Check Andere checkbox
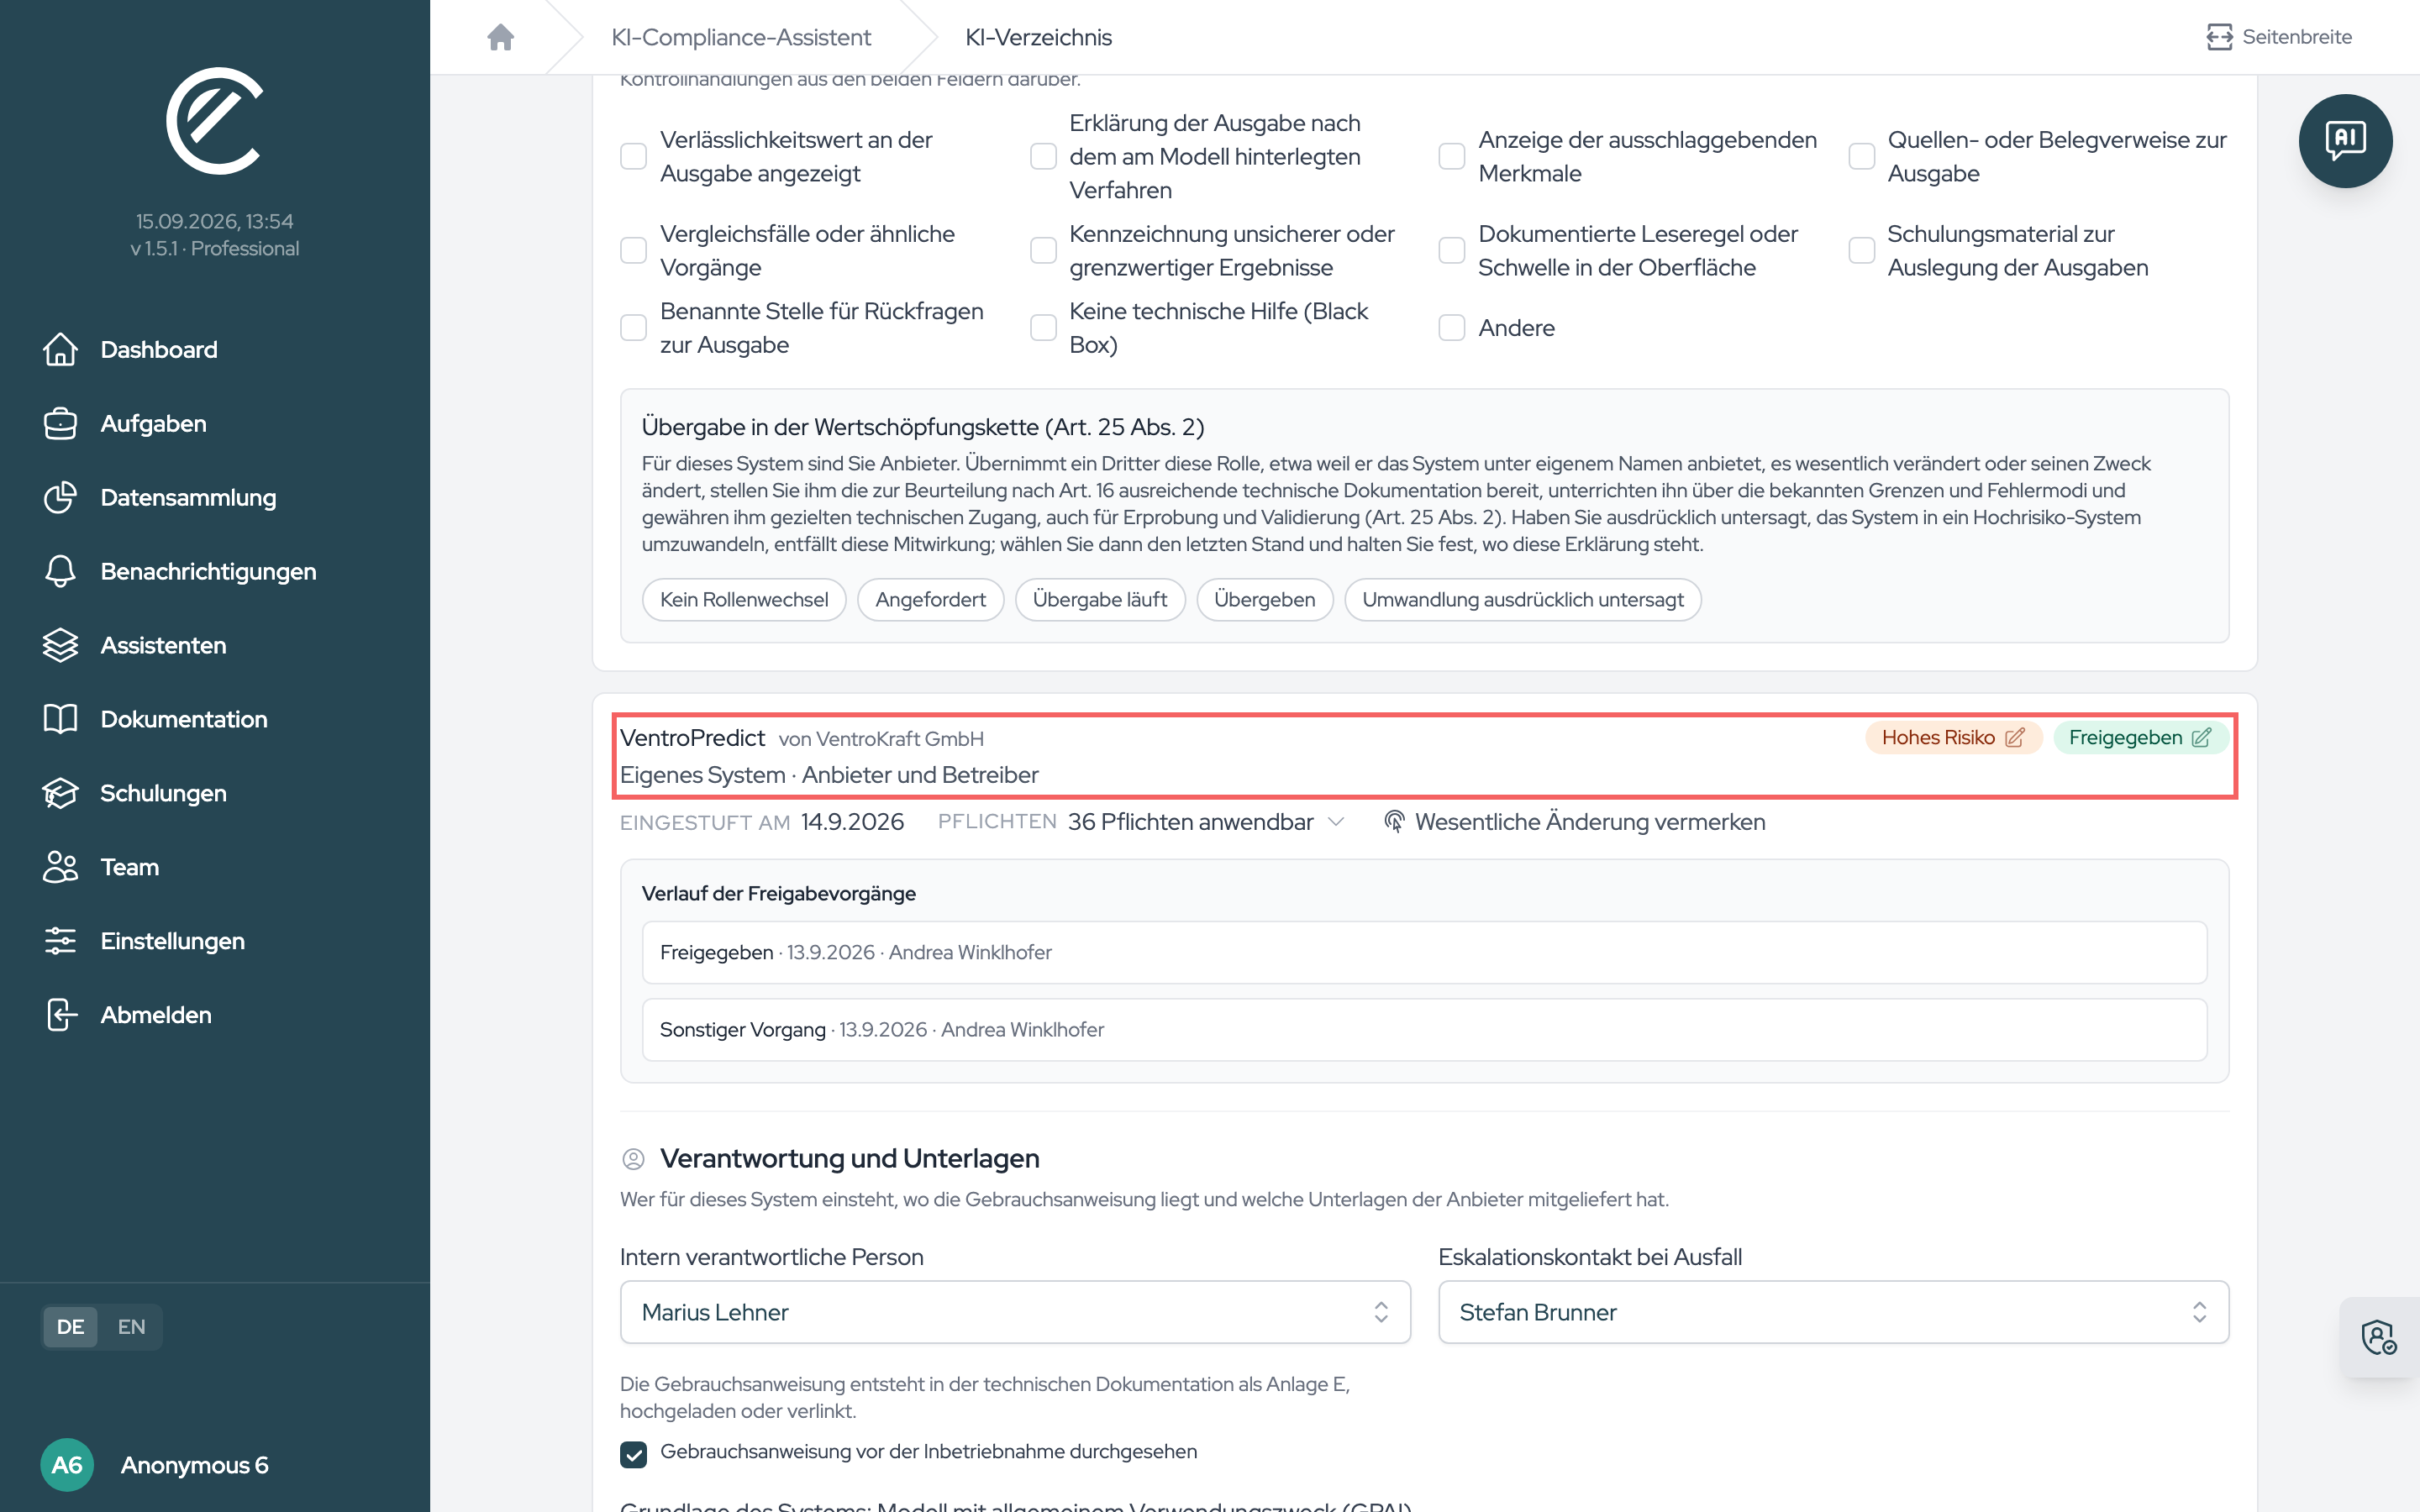2420x1512 pixels. [1452, 327]
